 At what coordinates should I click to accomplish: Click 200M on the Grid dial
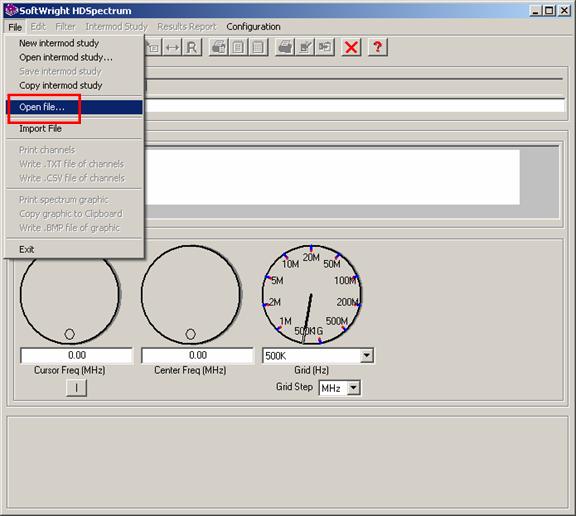(x=347, y=302)
